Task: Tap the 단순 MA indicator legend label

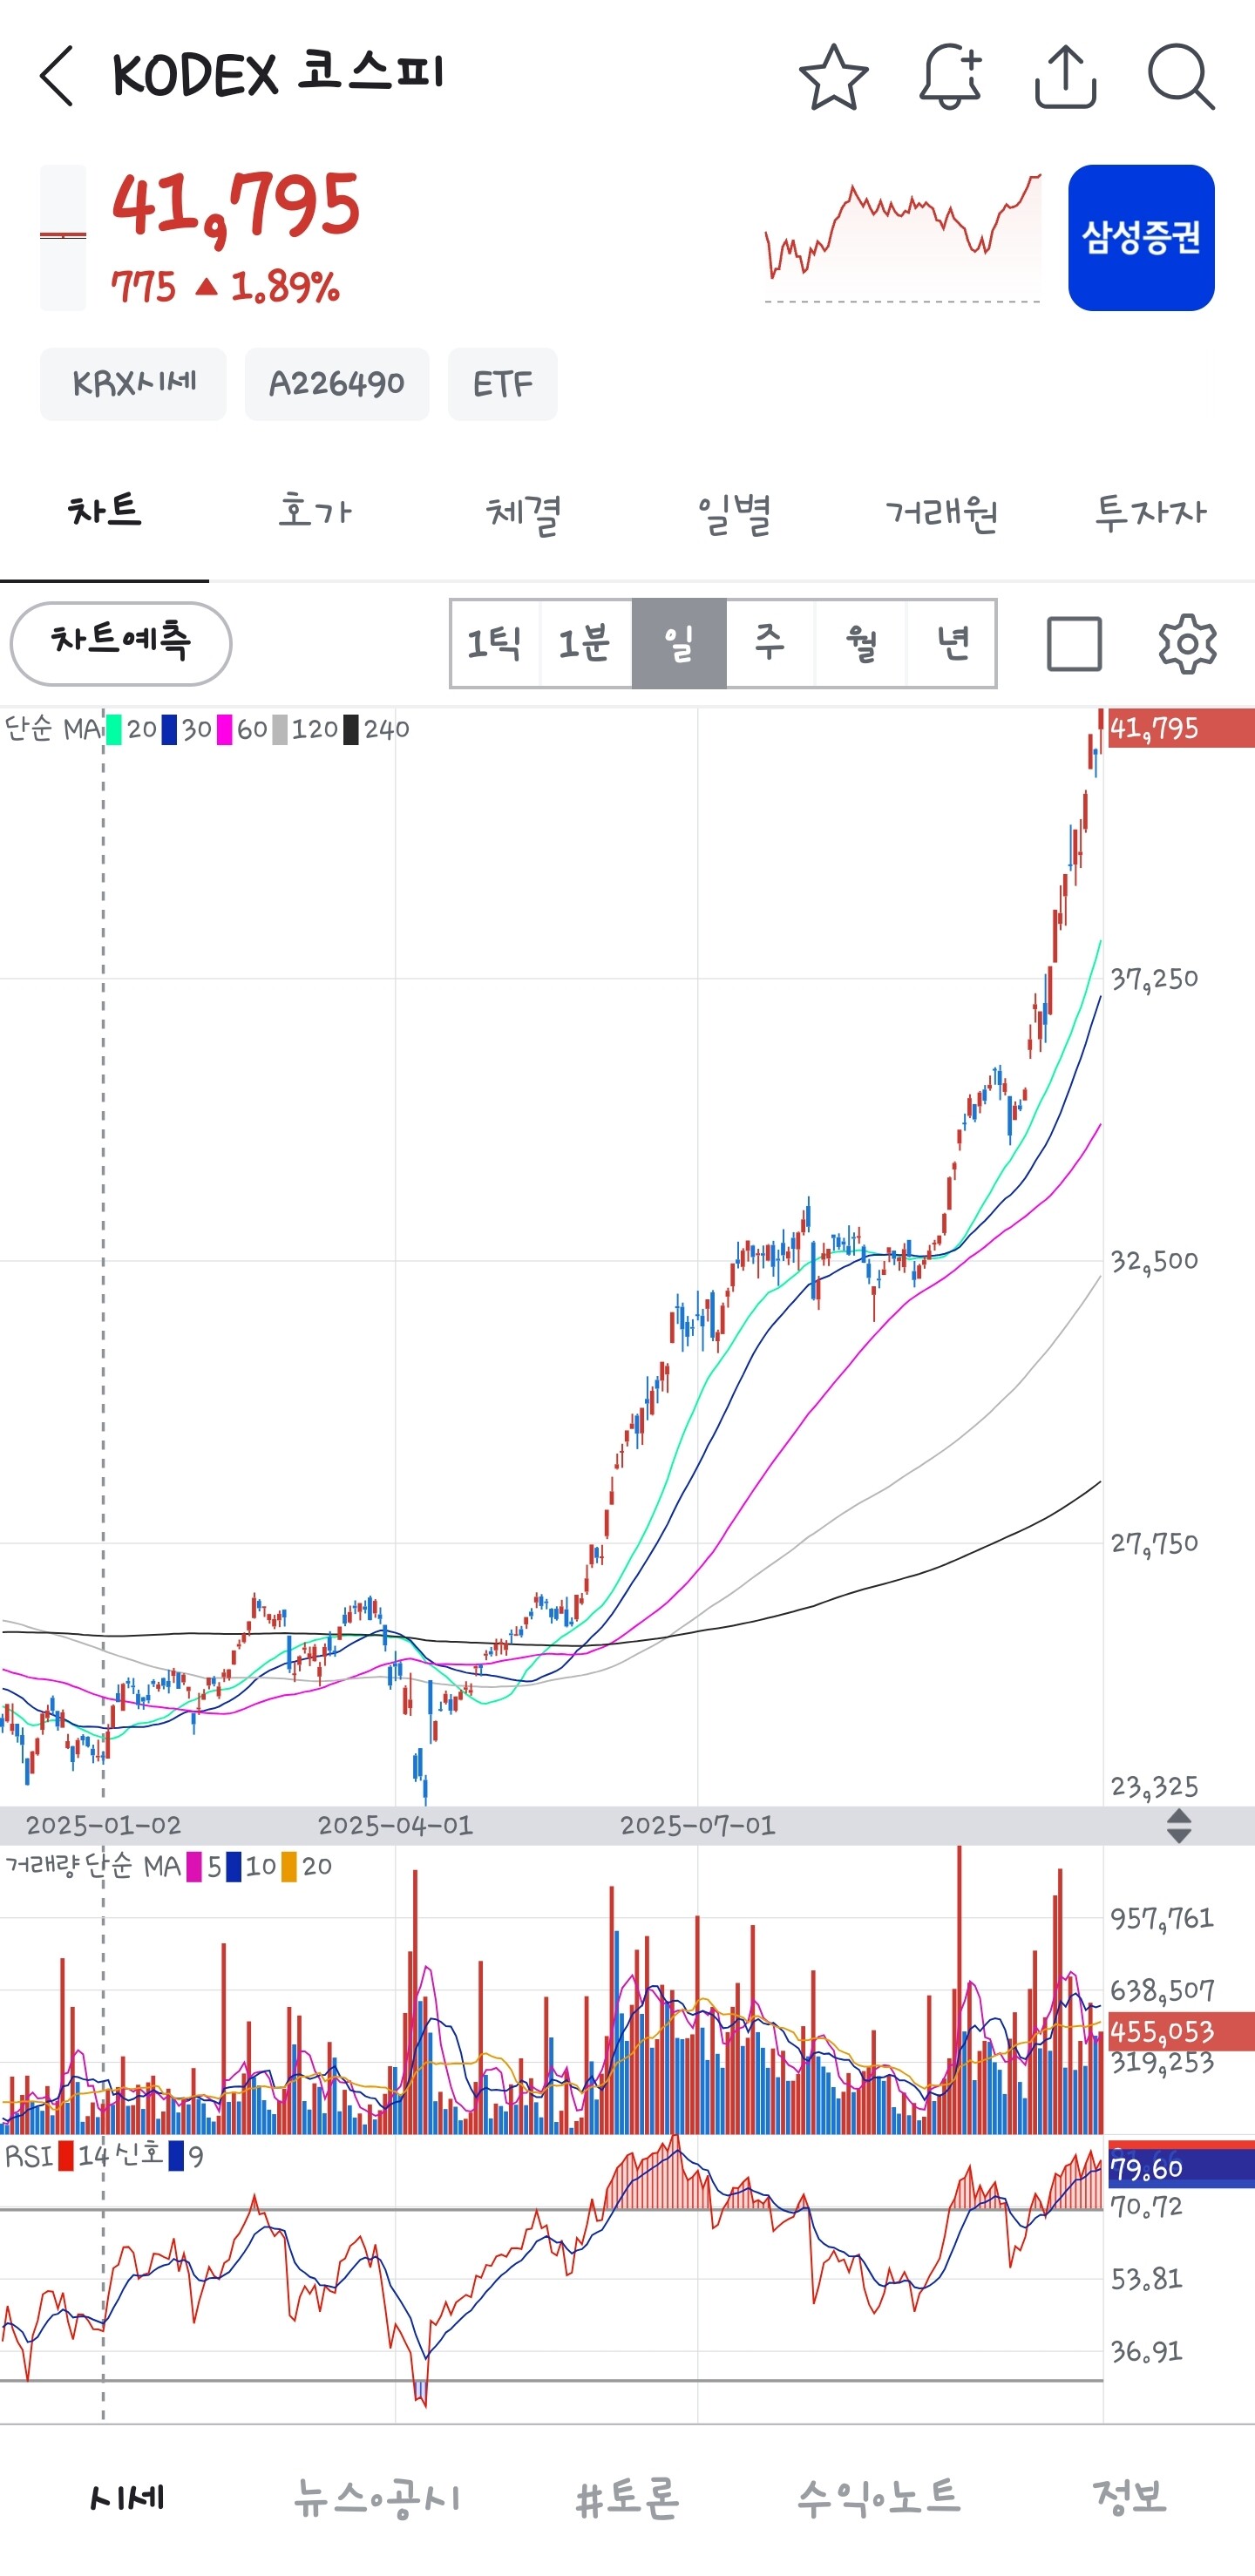Action: 53,729
